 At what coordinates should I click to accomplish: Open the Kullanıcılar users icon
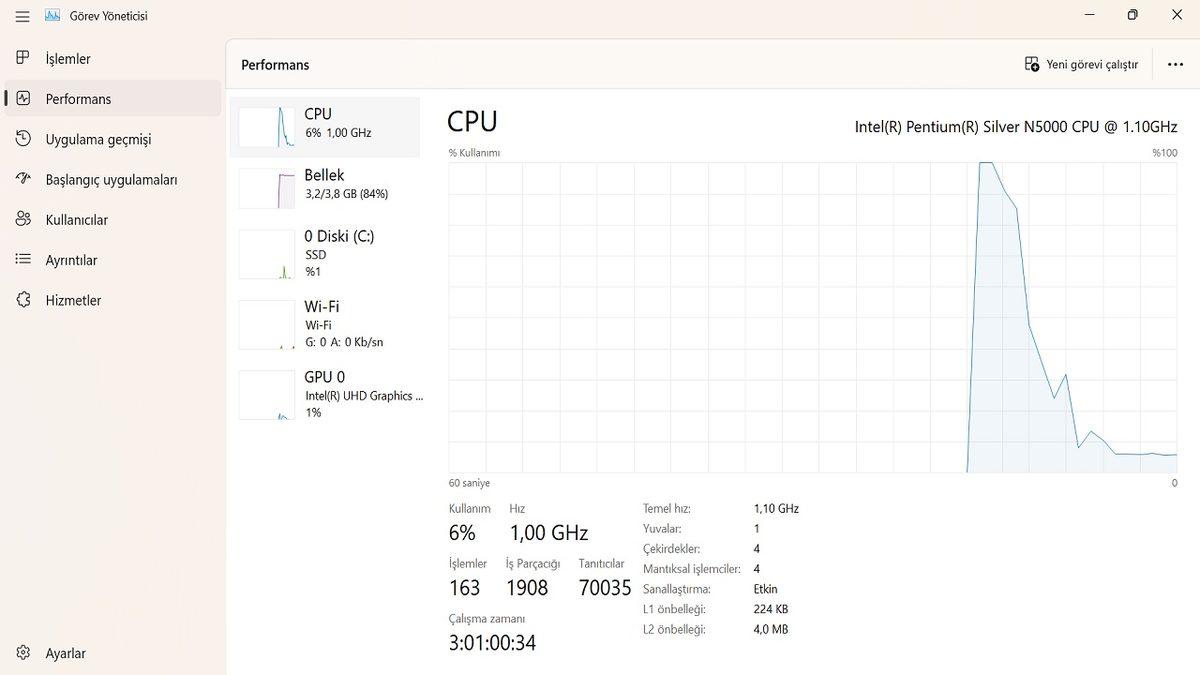pos(23,219)
